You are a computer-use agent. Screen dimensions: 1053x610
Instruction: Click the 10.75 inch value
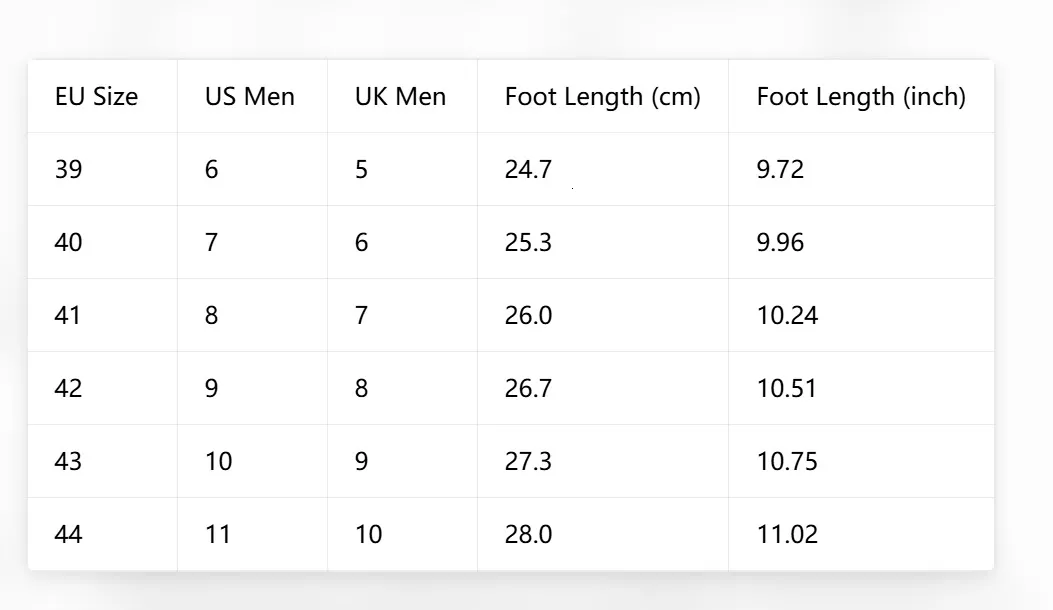[x=788, y=462]
